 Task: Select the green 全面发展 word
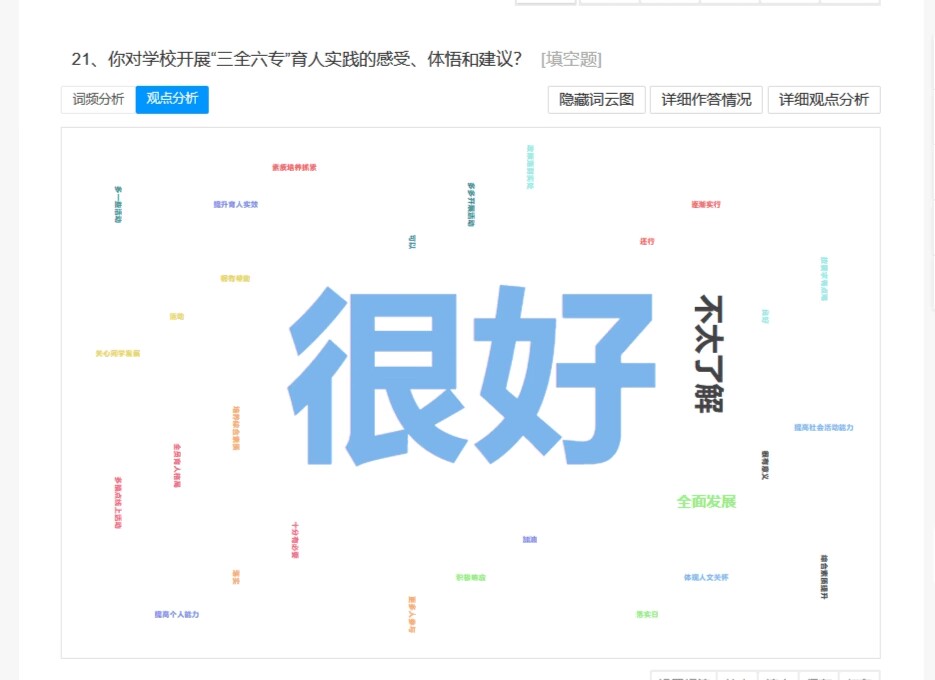click(x=706, y=501)
